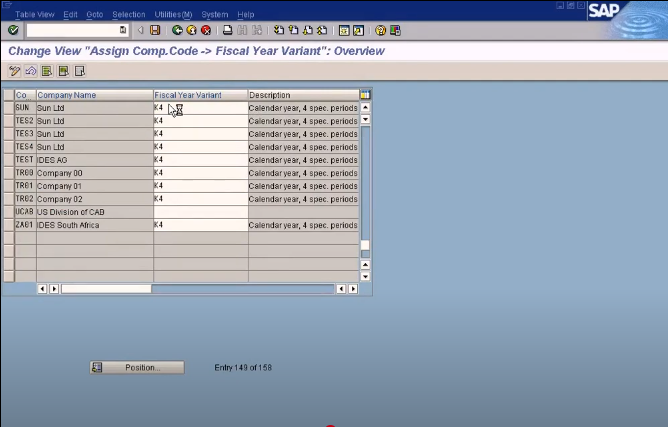The height and width of the screenshot is (427, 668).
Task: Click the Find Next icon
Action: click(x=257, y=30)
